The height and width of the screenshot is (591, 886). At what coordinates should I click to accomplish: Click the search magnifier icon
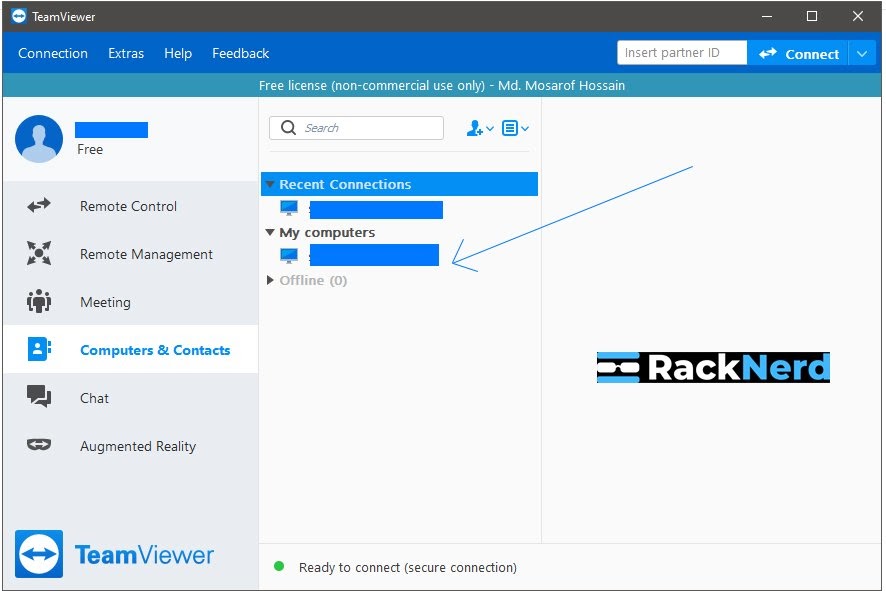coord(288,128)
